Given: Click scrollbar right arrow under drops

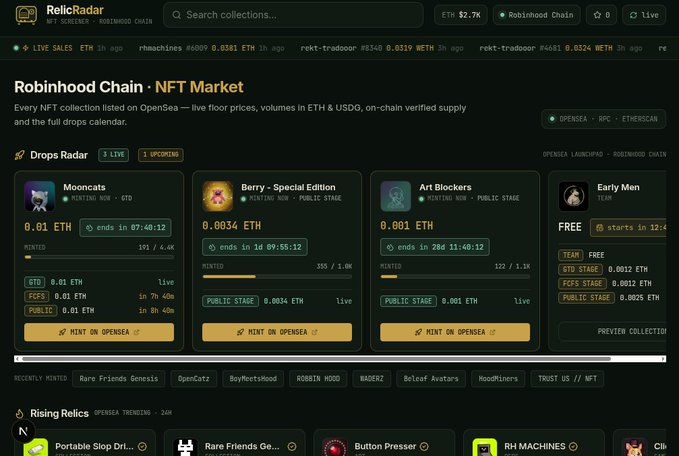Looking at the screenshot, I should click(663, 359).
